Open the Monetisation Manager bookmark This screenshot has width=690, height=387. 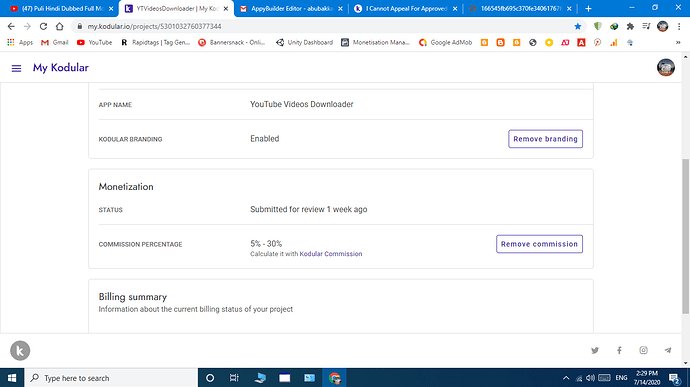click(x=375, y=43)
